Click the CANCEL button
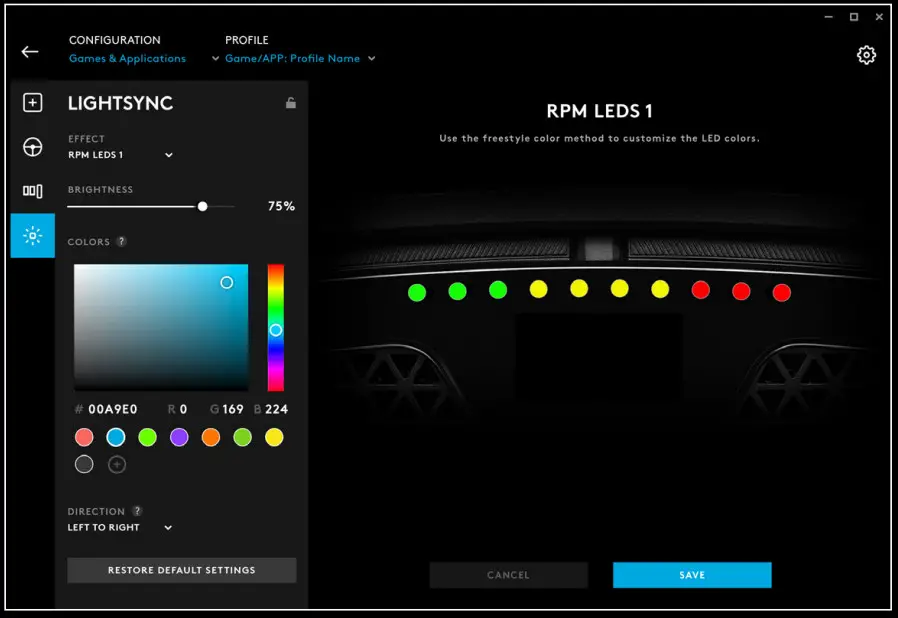 (x=508, y=574)
